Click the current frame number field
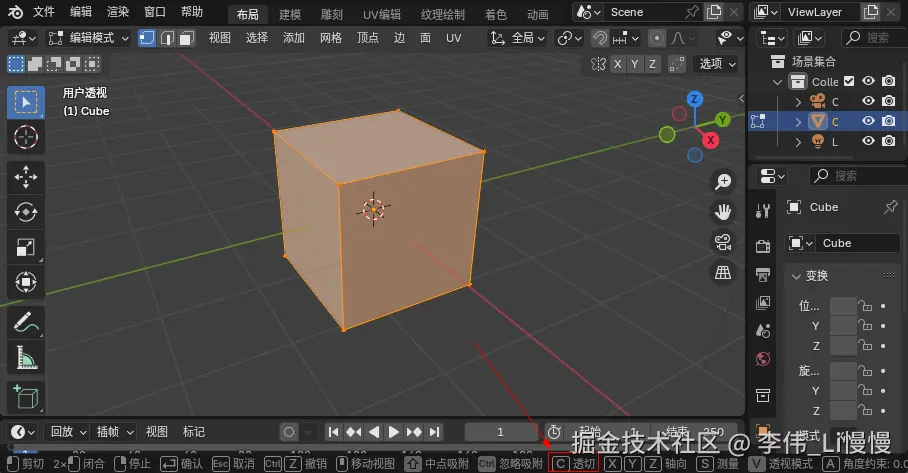The width and height of the screenshot is (908, 473). pos(500,432)
